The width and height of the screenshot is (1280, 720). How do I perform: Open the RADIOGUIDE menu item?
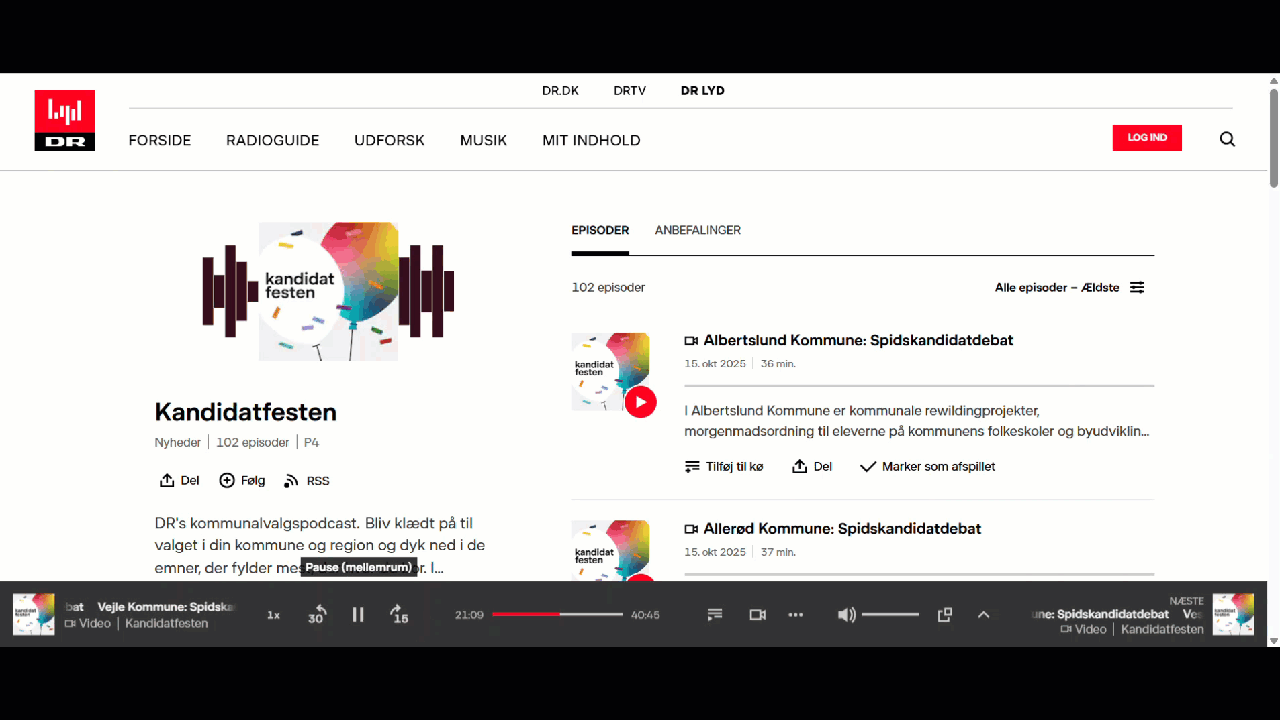click(272, 140)
